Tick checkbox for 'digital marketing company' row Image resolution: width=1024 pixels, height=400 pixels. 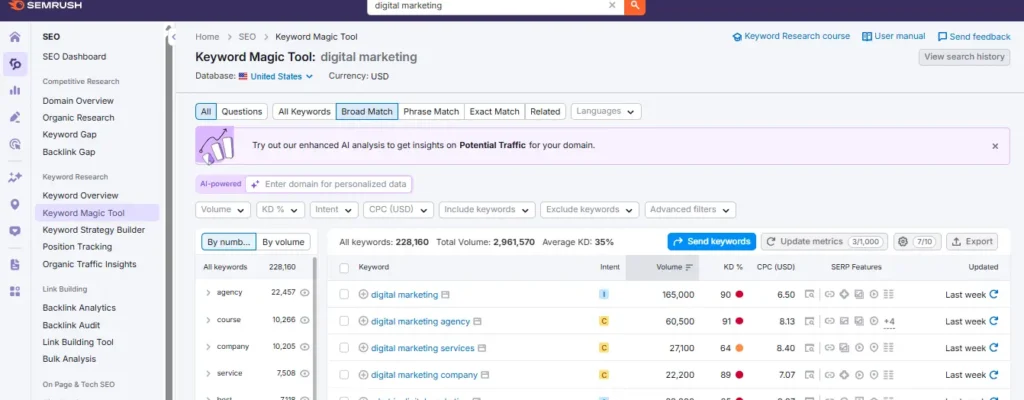pyautogui.click(x=344, y=375)
